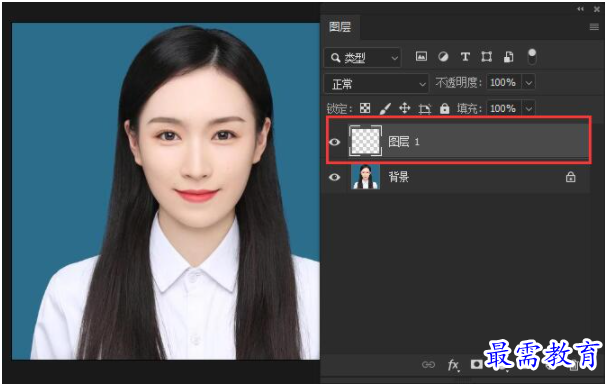Viewport: 608px width, 386px height.
Task: Collapse panel with double-arrow icon
Action: tap(580, 9)
